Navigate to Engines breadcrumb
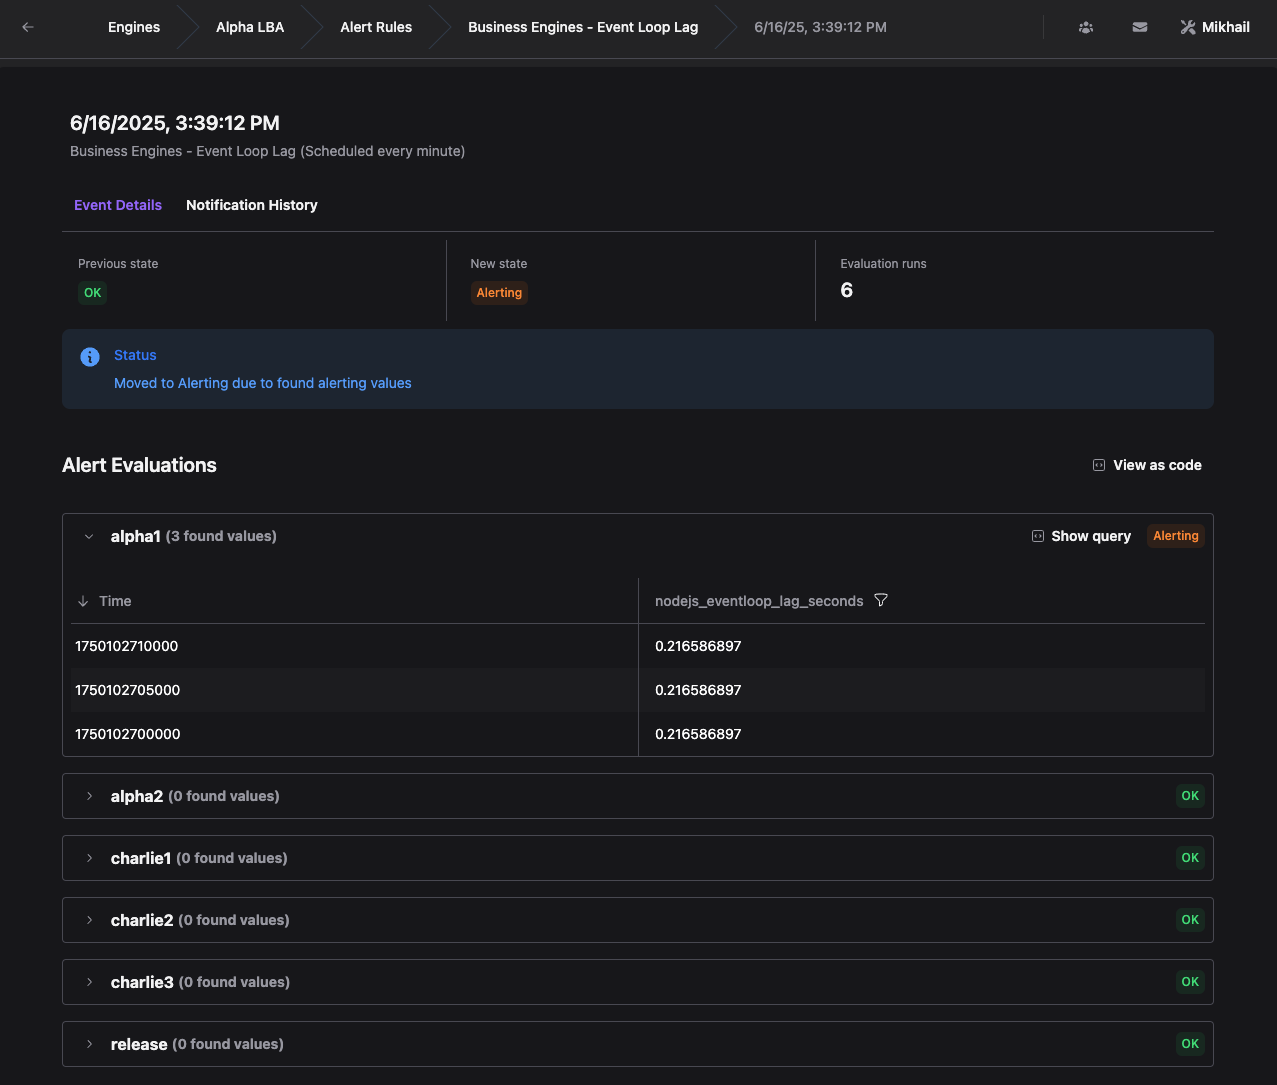 pyautogui.click(x=134, y=27)
